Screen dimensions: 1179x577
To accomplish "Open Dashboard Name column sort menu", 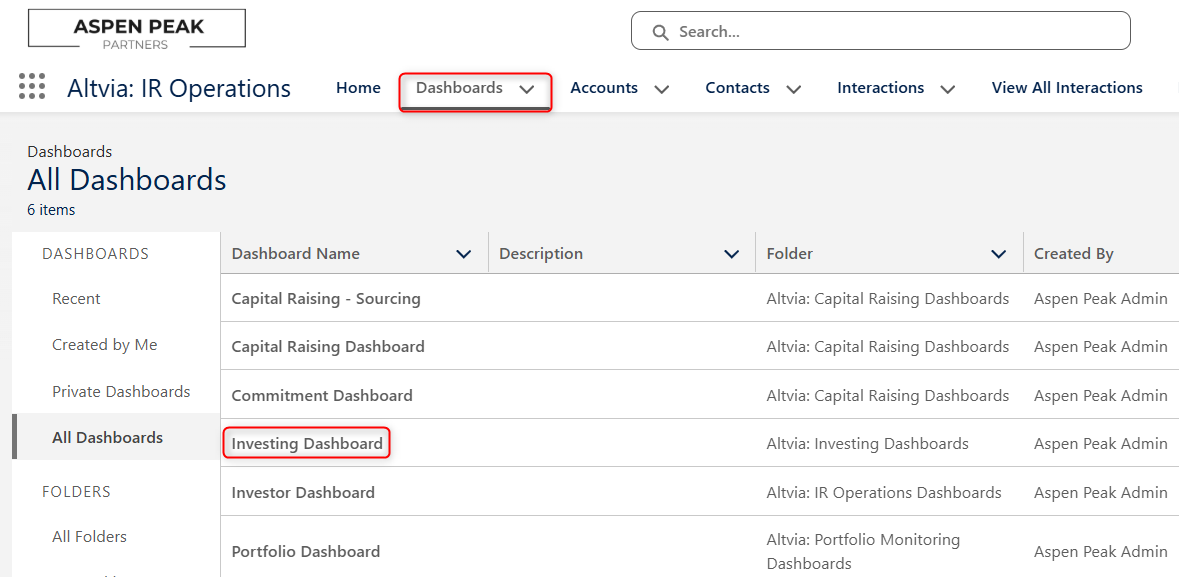I will tap(464, 254).
